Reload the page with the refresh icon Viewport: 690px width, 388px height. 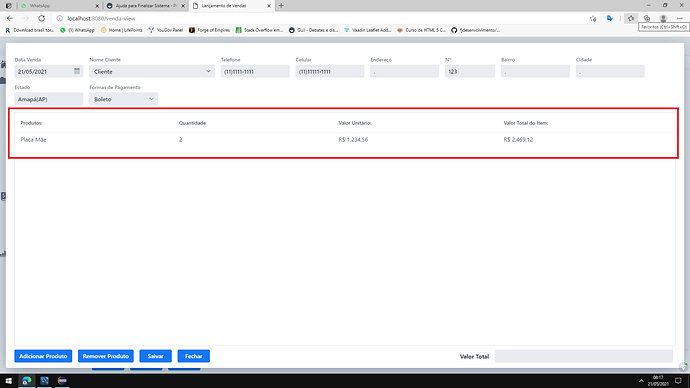[41, 18]
